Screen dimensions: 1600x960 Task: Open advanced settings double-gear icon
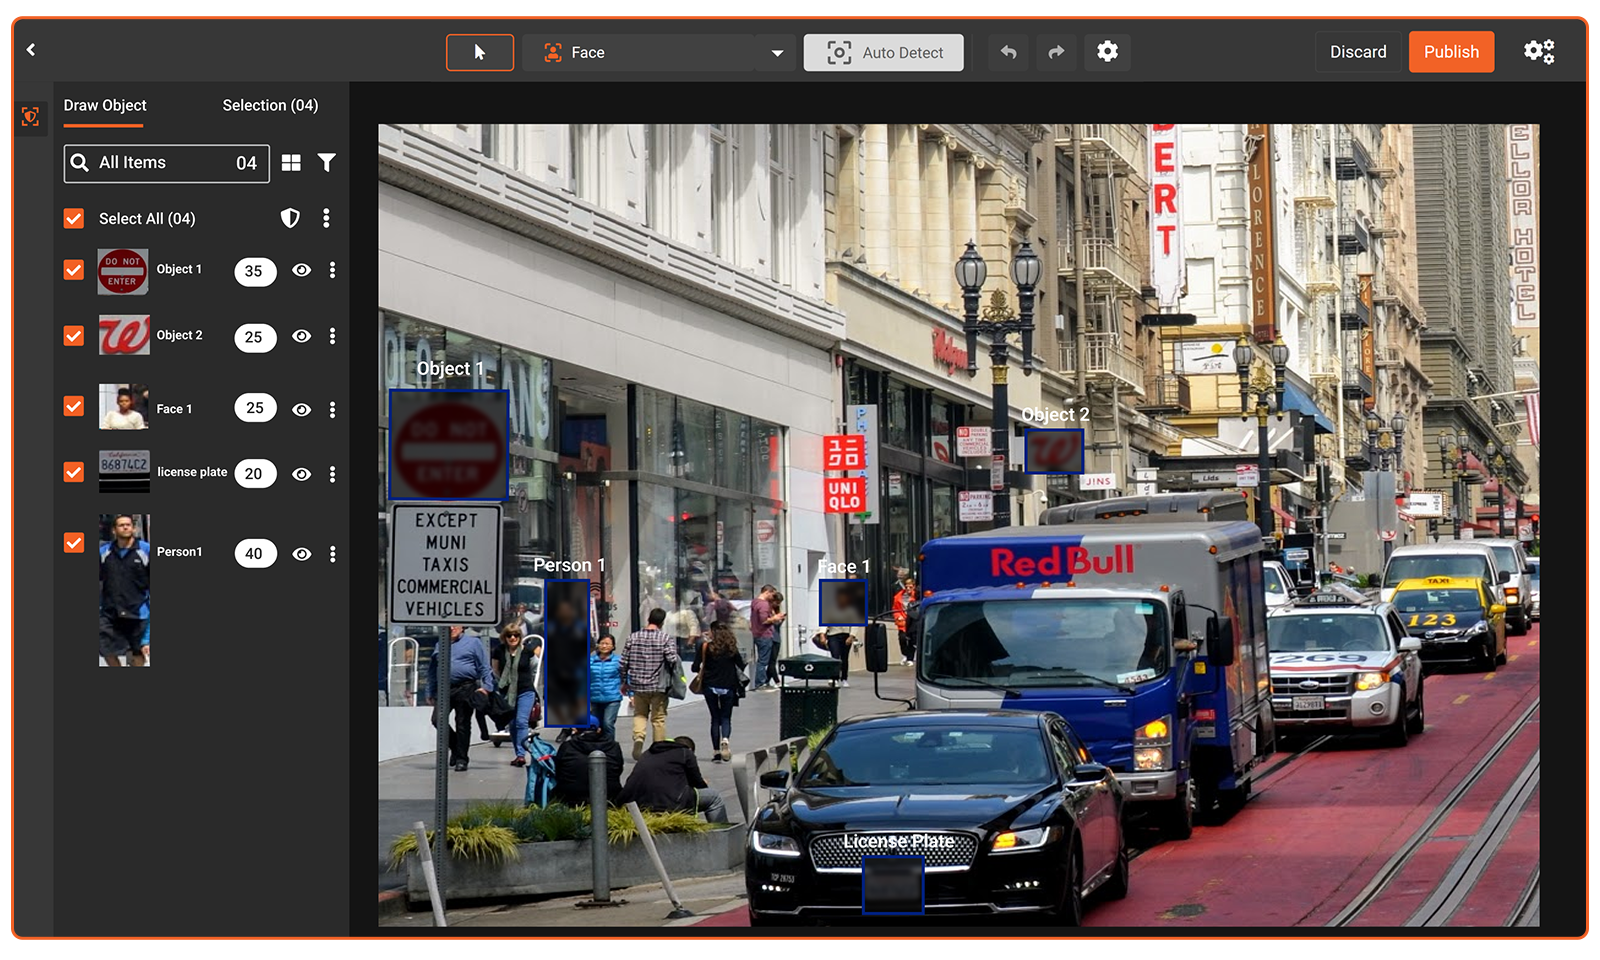tap(1538, 52)
